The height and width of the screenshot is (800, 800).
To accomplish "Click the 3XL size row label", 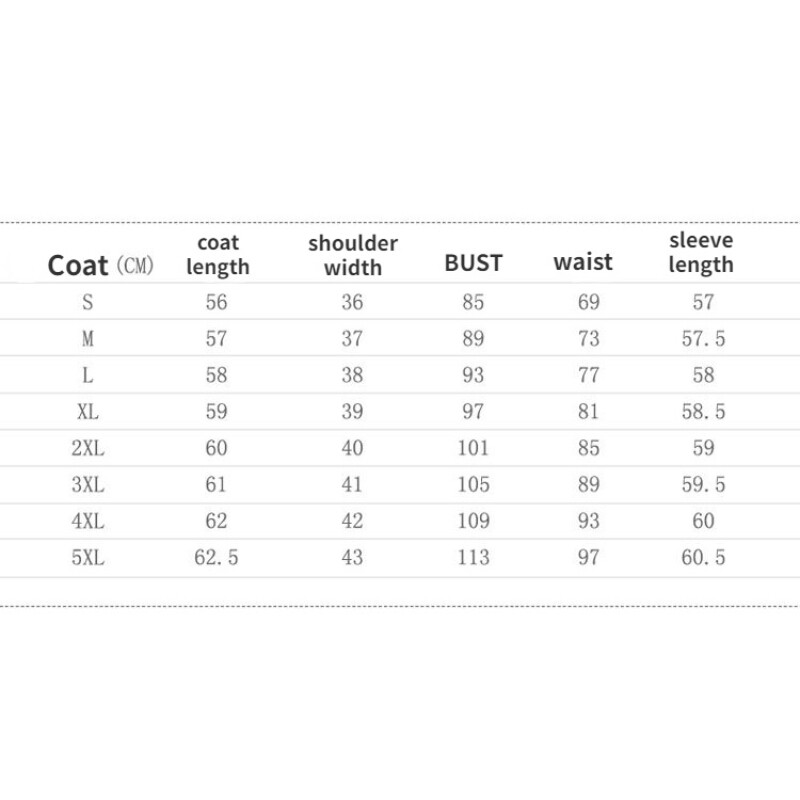I will click(87, 485).
